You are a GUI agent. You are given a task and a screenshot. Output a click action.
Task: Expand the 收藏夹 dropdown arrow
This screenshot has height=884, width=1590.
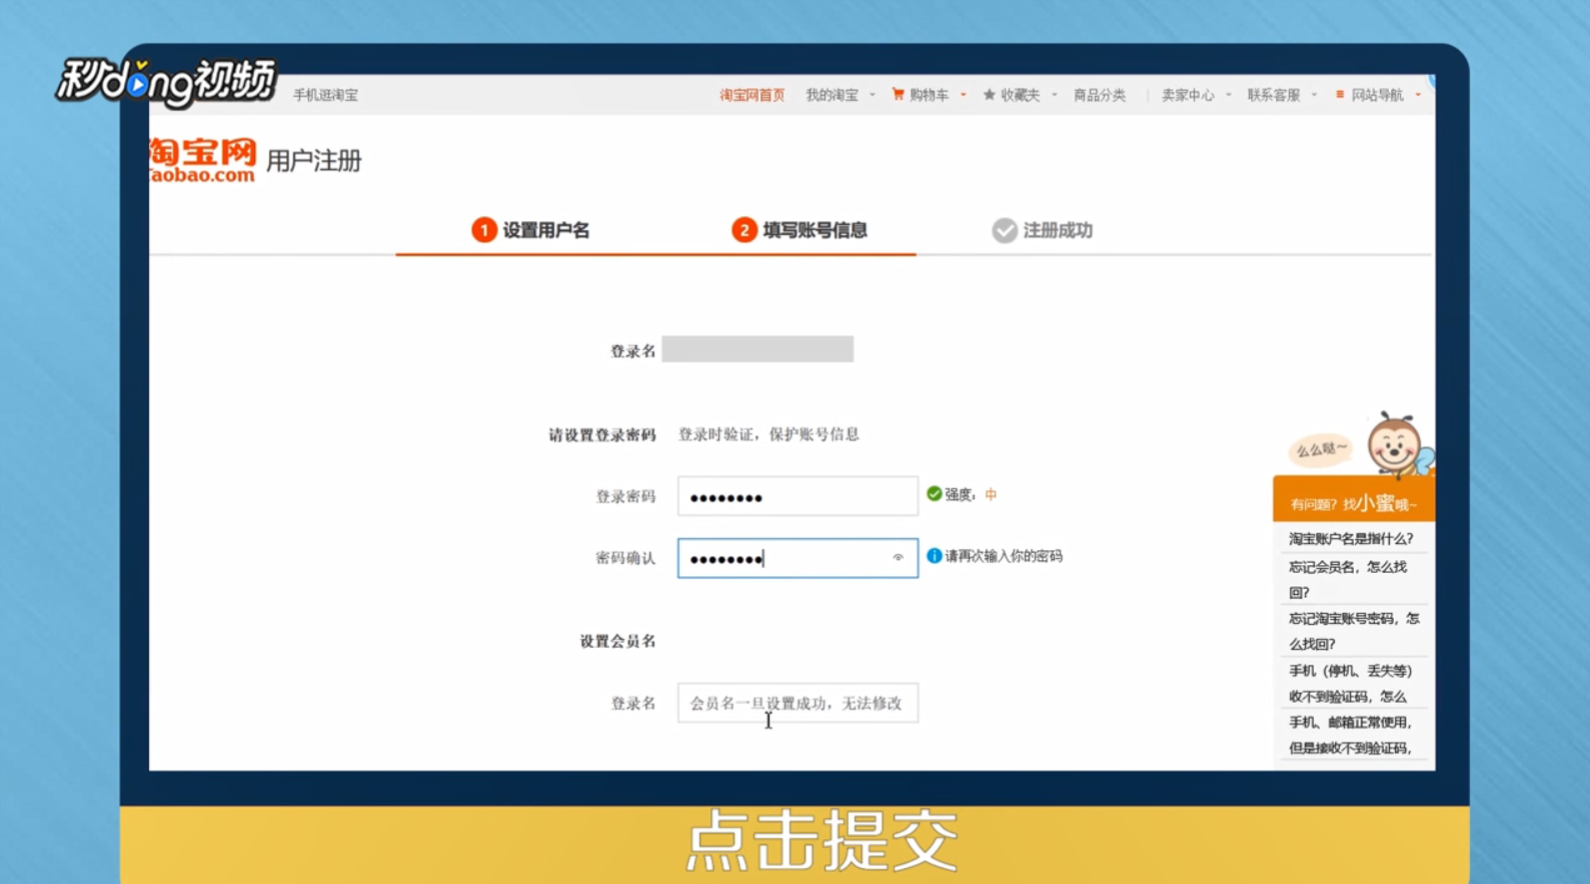(x=1054, y=95)
